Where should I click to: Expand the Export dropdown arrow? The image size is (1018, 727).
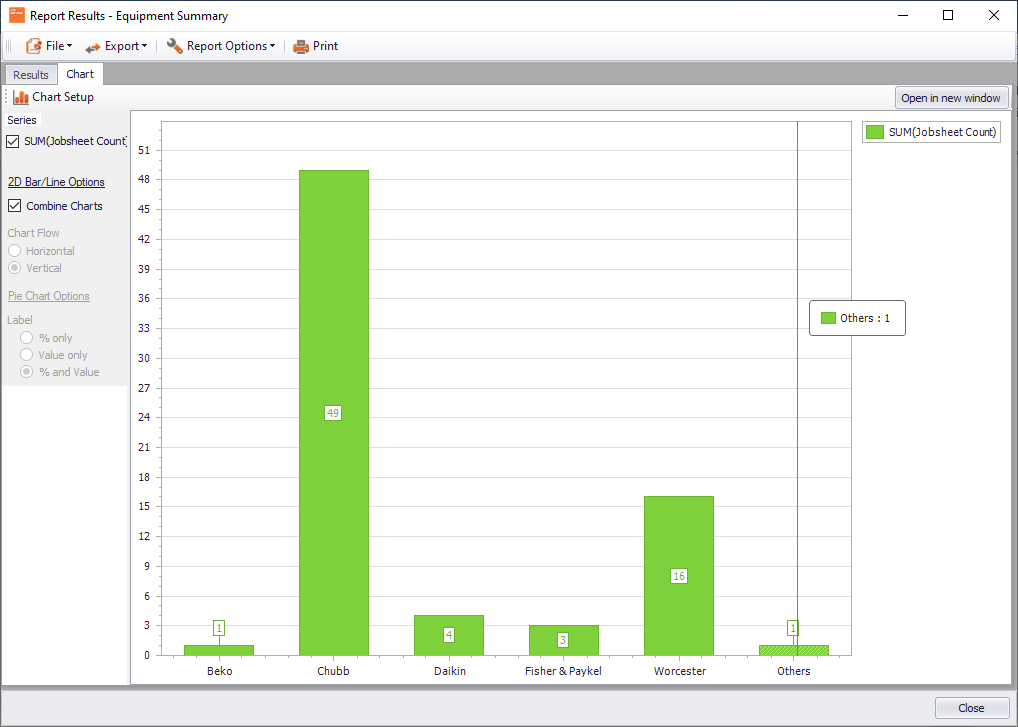(x=144, y=46)
